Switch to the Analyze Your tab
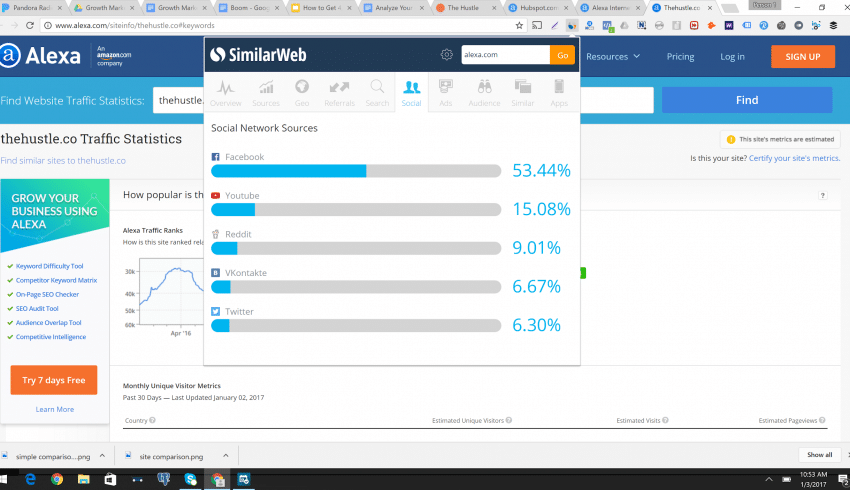This screenshot has height=490, width=850. pyautogui.click(x=394, y=8)
